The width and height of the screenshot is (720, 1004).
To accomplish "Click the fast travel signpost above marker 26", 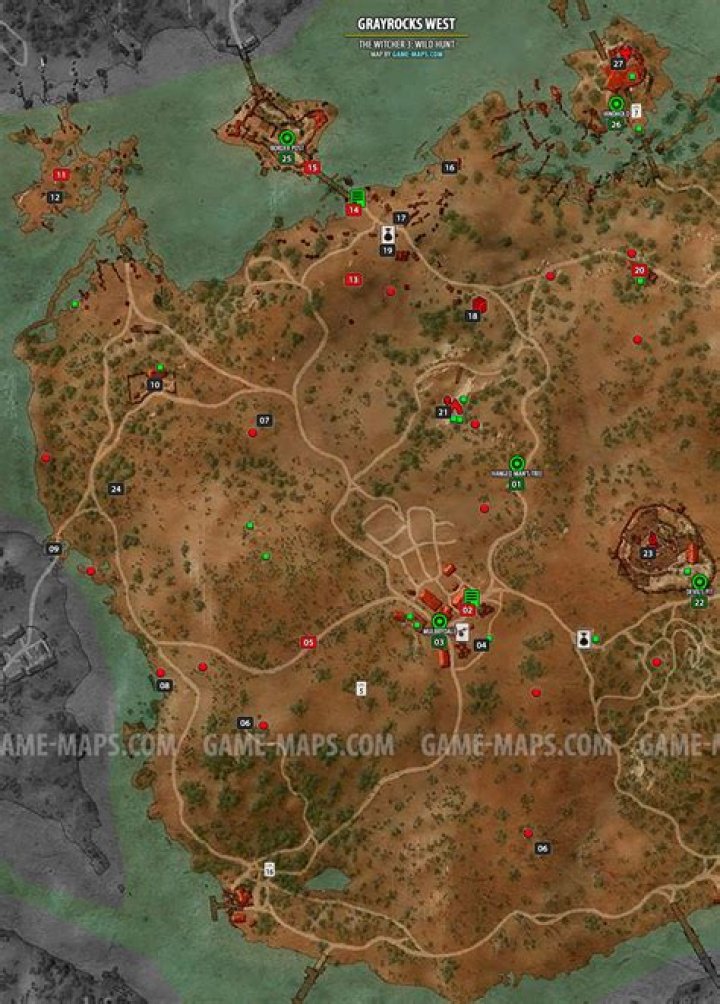I will click(616, 103).
